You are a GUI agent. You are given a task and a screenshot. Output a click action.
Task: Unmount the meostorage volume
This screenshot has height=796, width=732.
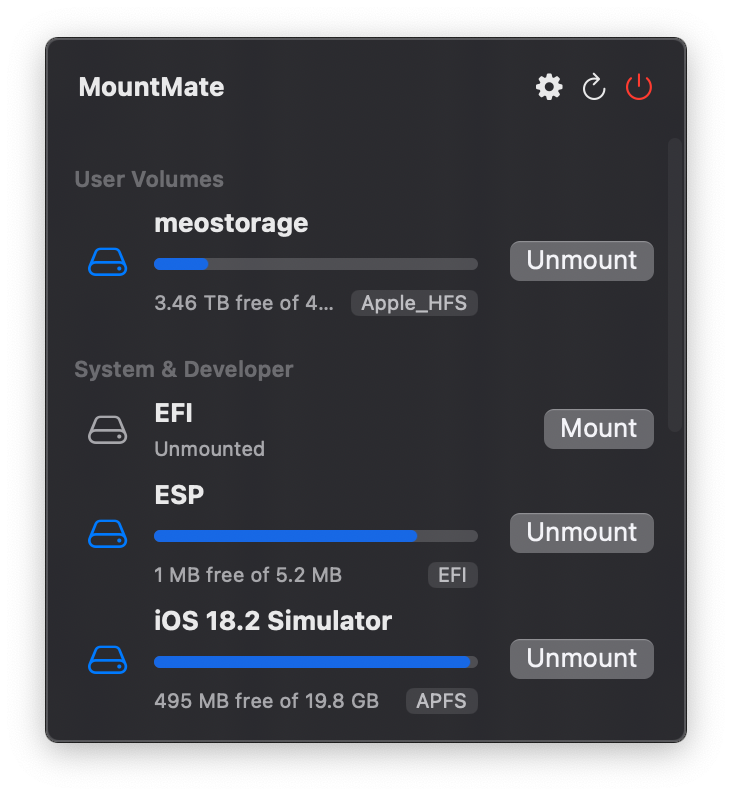582,261
